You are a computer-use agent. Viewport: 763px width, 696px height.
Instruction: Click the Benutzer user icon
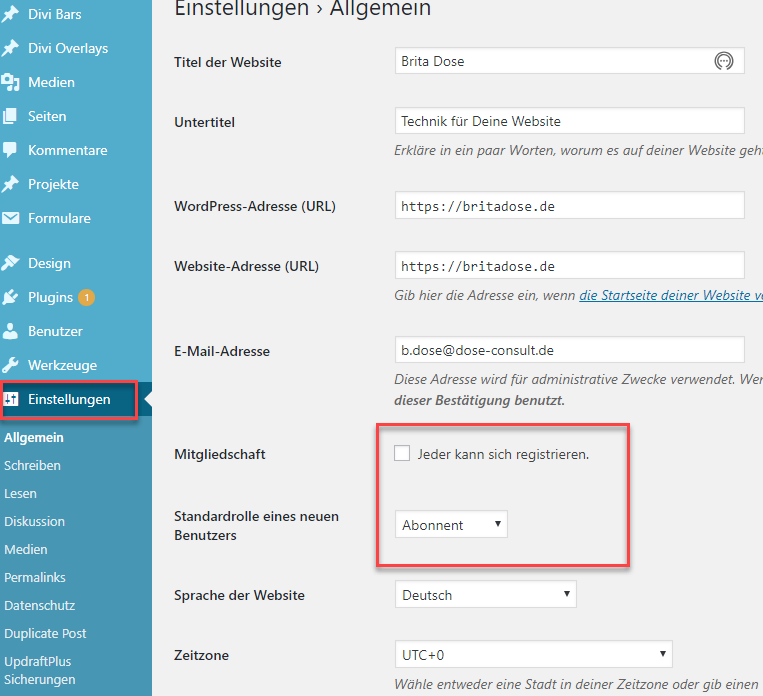coord(11,331)
